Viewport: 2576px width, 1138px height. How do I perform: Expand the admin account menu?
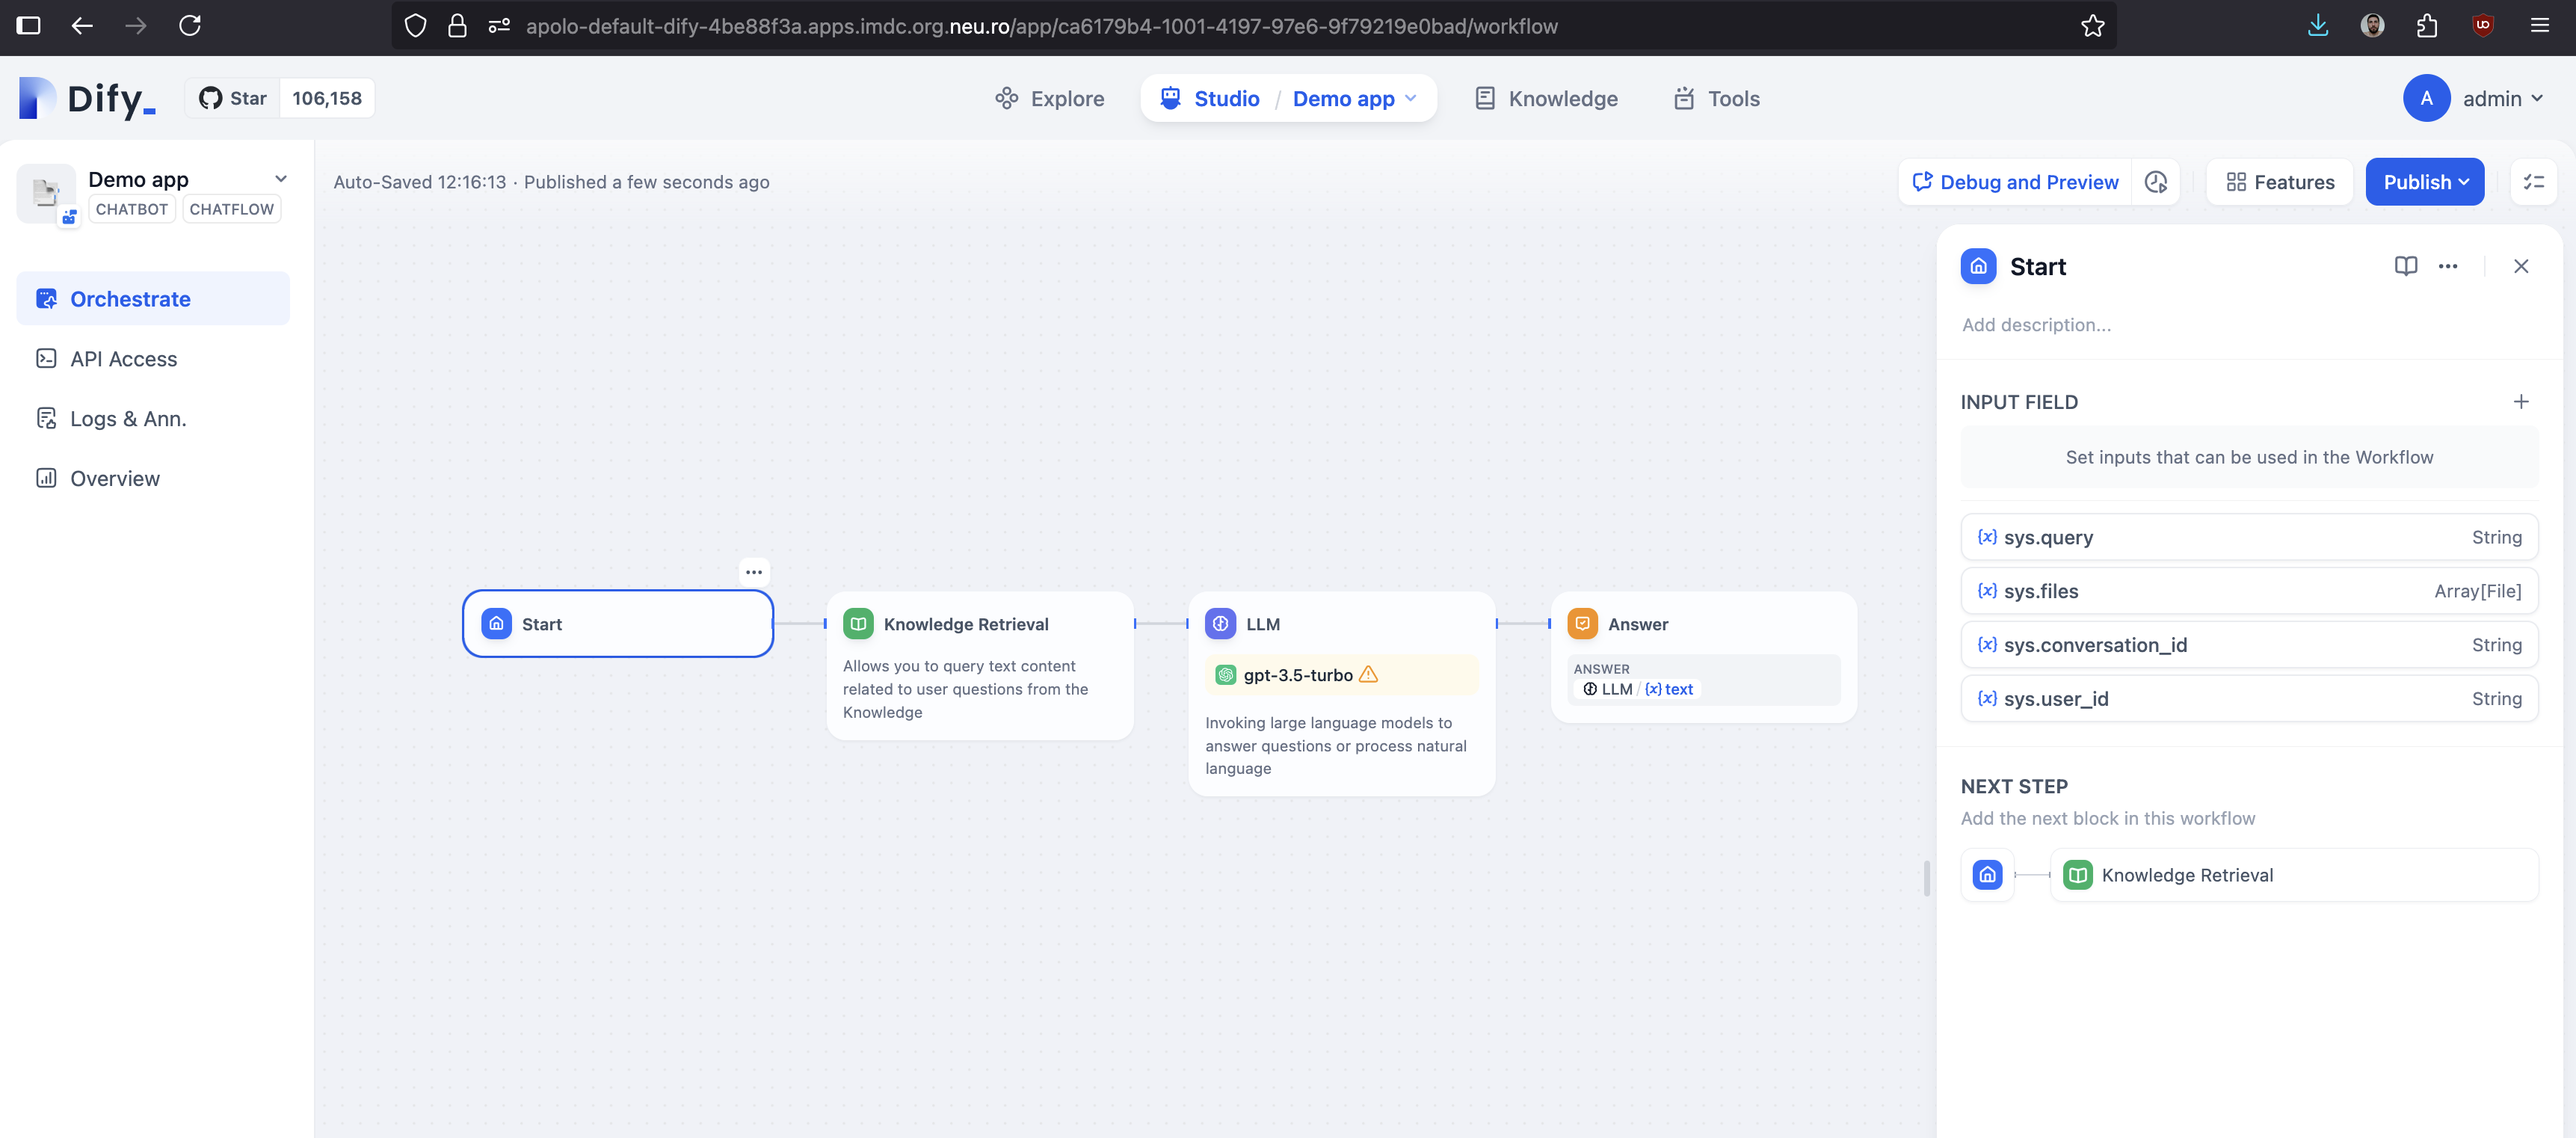pos(2502,98)
